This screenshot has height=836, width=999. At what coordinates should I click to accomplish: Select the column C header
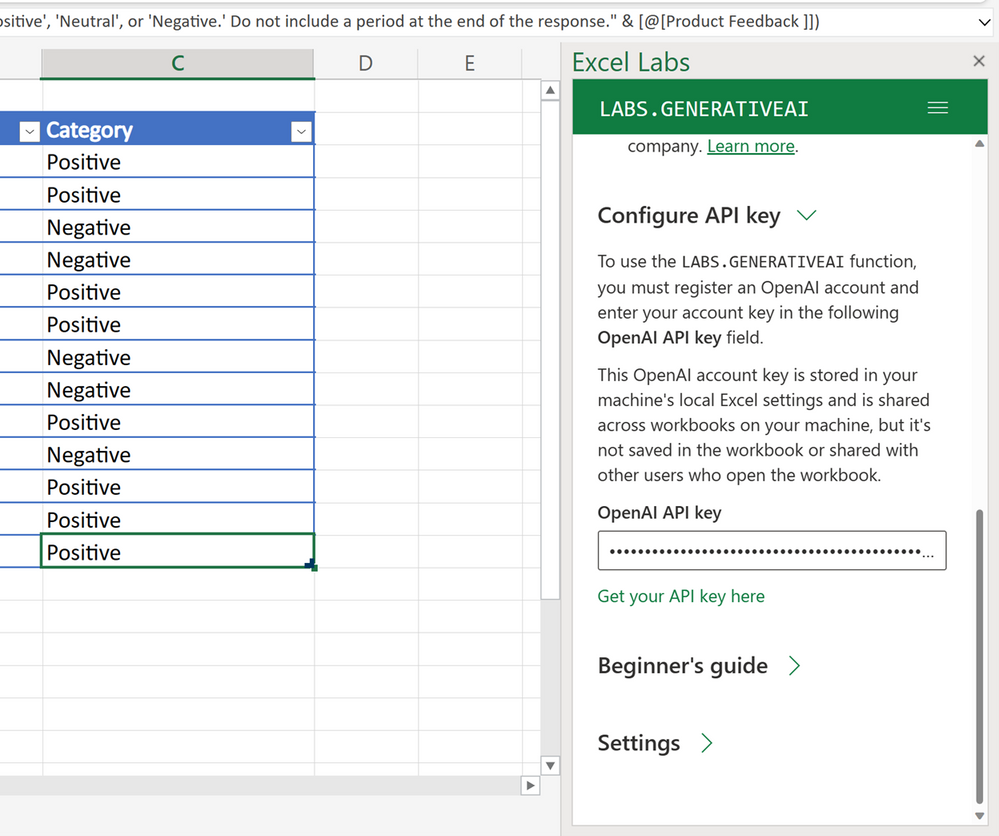tap(177, 62)
